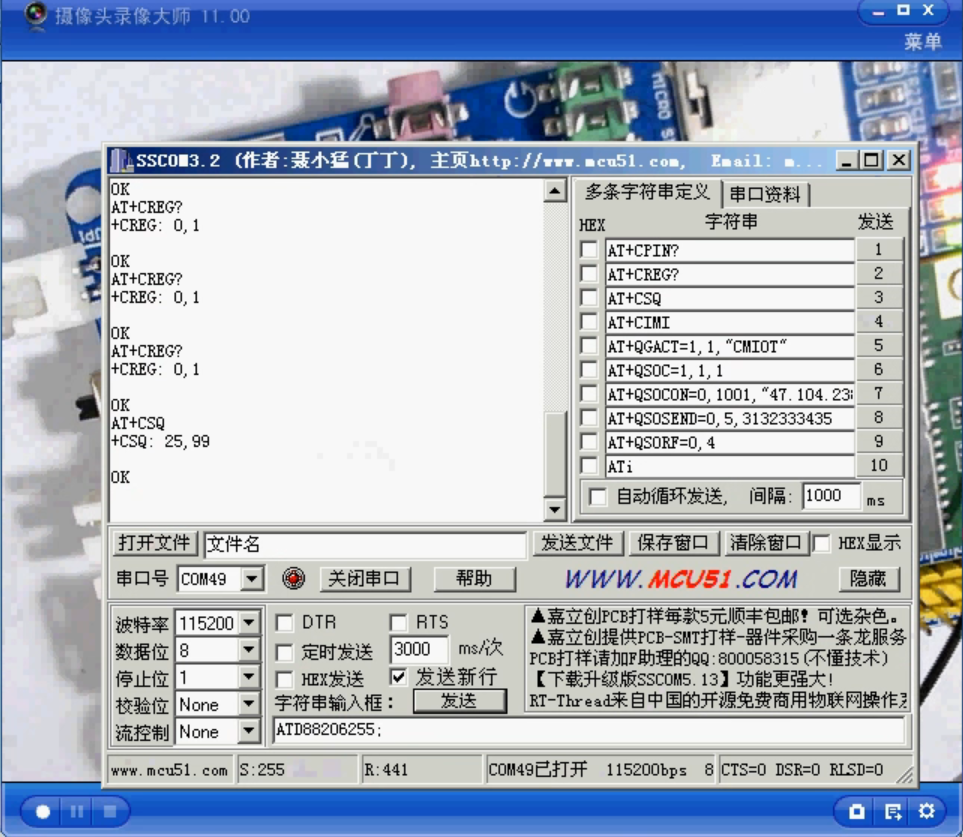Send string 10 ATi button
Viewport: 963px width, 837px height.
(879, 465)
